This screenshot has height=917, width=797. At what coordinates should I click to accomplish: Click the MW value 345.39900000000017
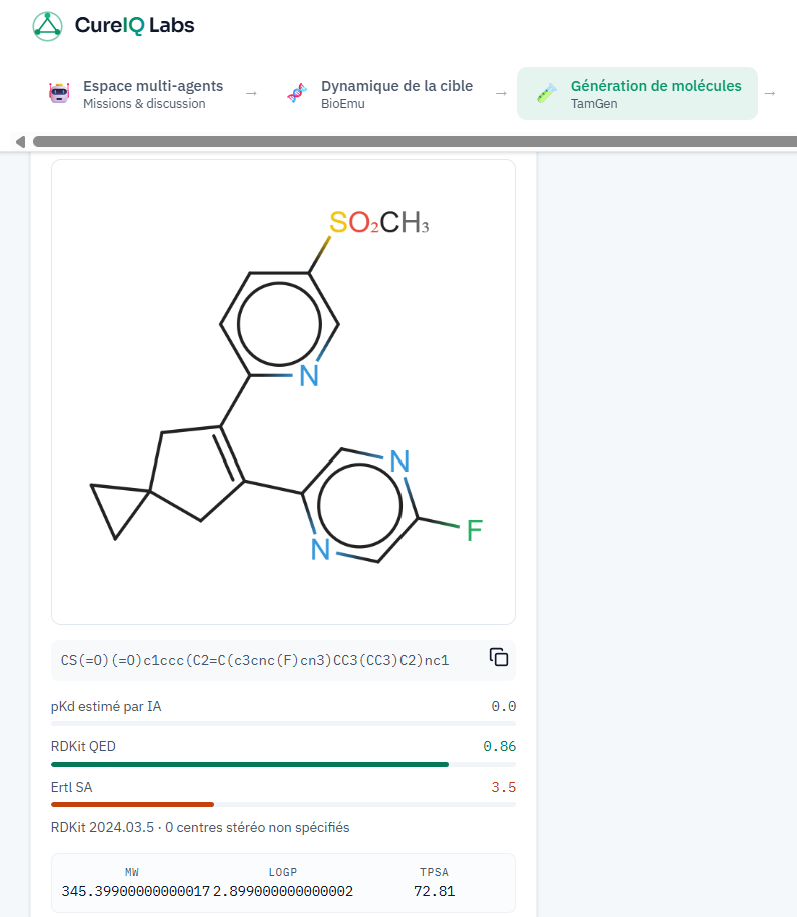tap(136, 891)
